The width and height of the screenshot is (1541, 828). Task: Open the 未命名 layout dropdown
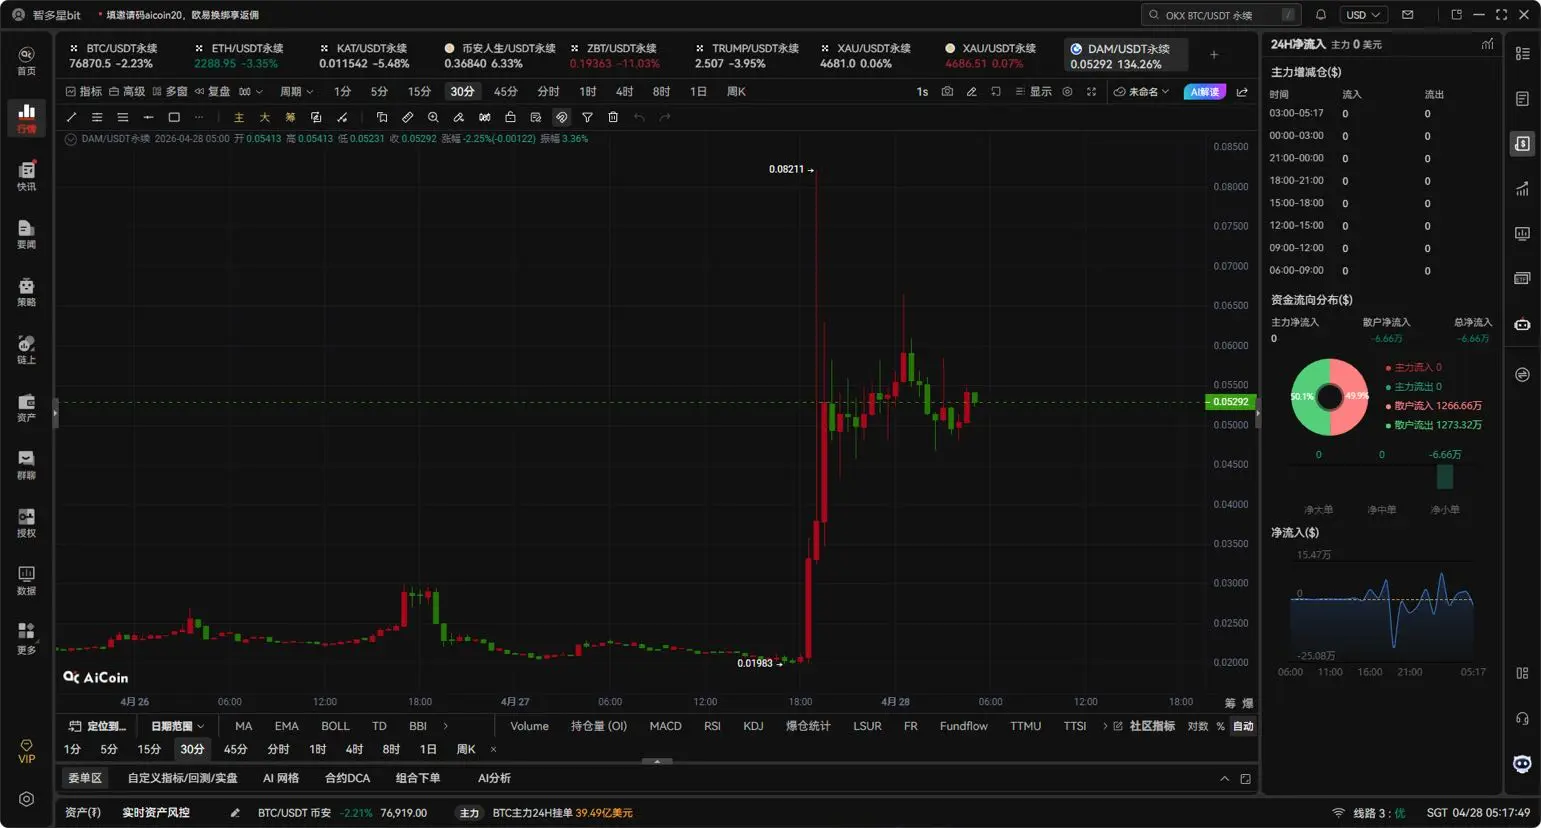click(1141, 91)
